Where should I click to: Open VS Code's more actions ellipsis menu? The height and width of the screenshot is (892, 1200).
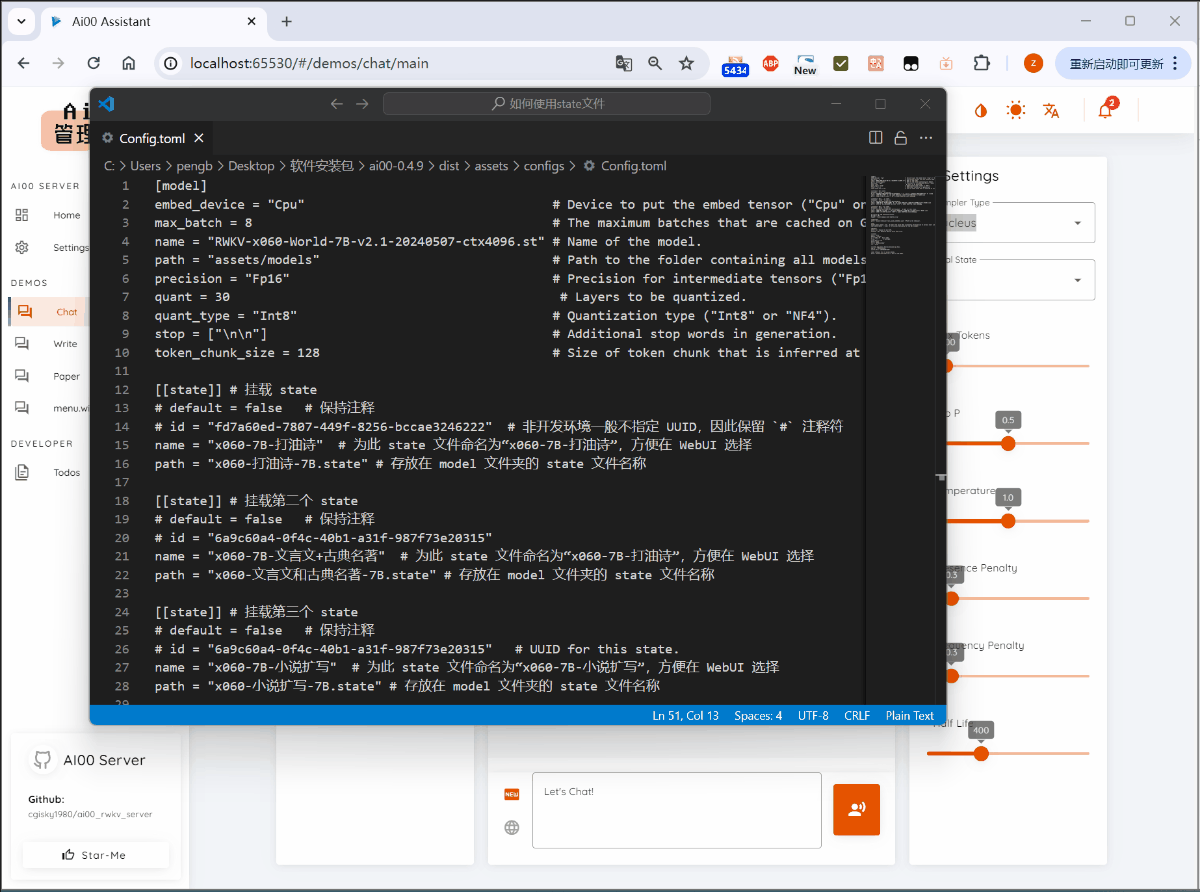(x=925, y=137)
